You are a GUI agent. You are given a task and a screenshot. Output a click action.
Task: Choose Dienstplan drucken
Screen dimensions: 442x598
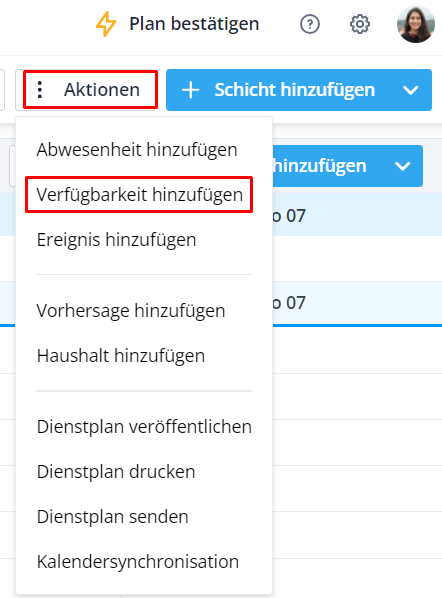(x=116, y=472)
